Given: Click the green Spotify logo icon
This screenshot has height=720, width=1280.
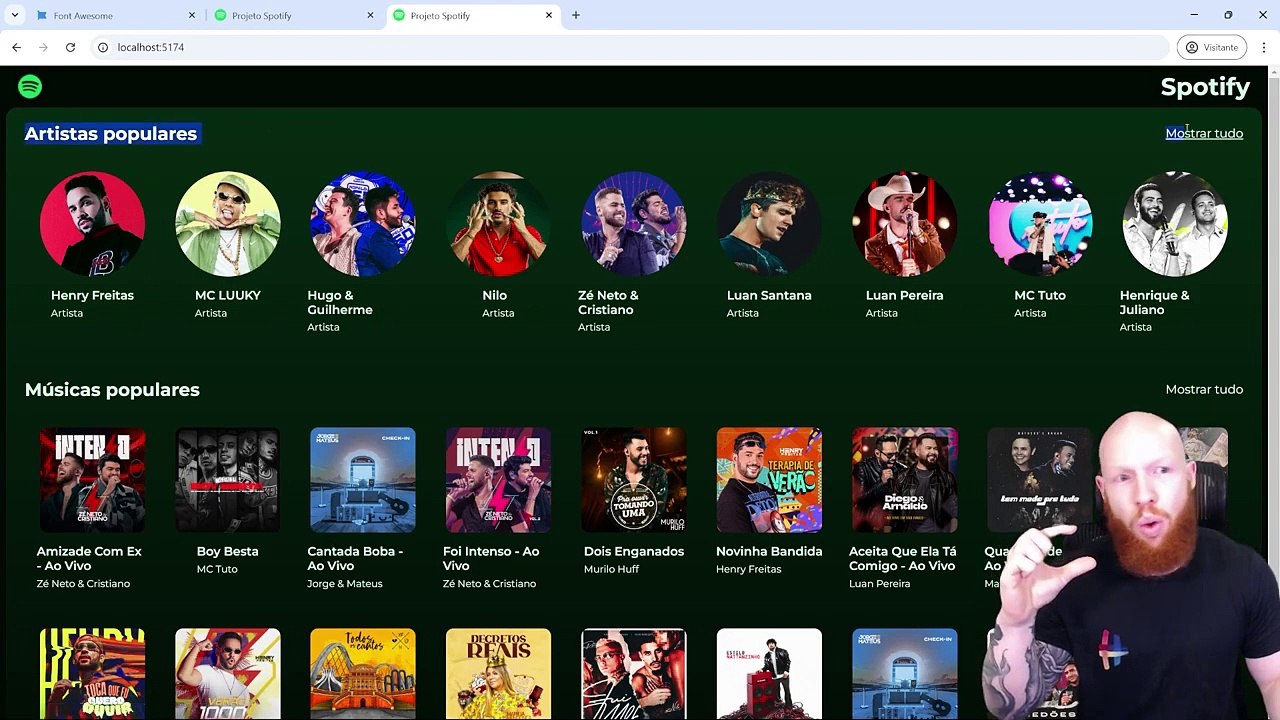Looking at the screenshot, I should pyautogui.click(x=30, y=87).
